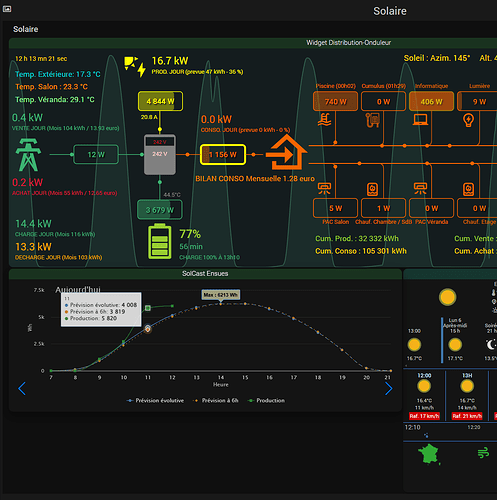
Task: Click the Temp. Extérieure: 17.3 °C text
Action: 58,74
